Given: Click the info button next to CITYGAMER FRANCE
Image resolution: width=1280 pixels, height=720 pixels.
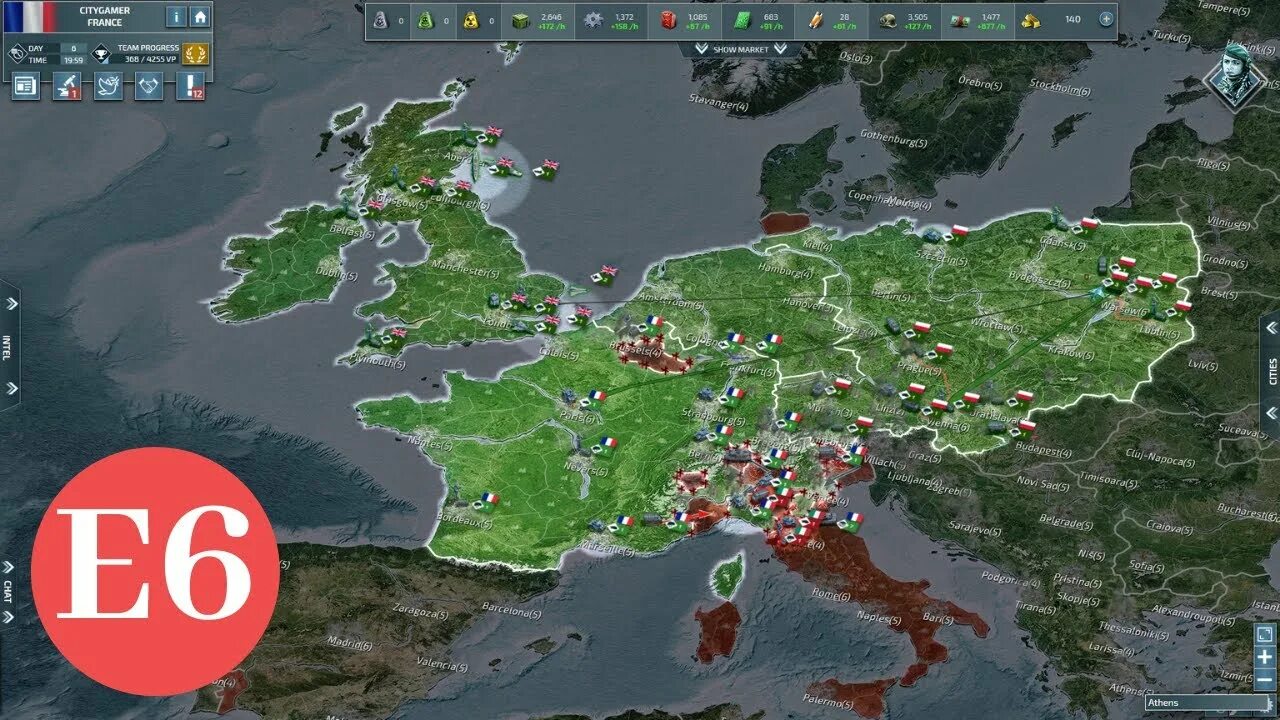Looking at the screenshot, I should tap(177, 16).
